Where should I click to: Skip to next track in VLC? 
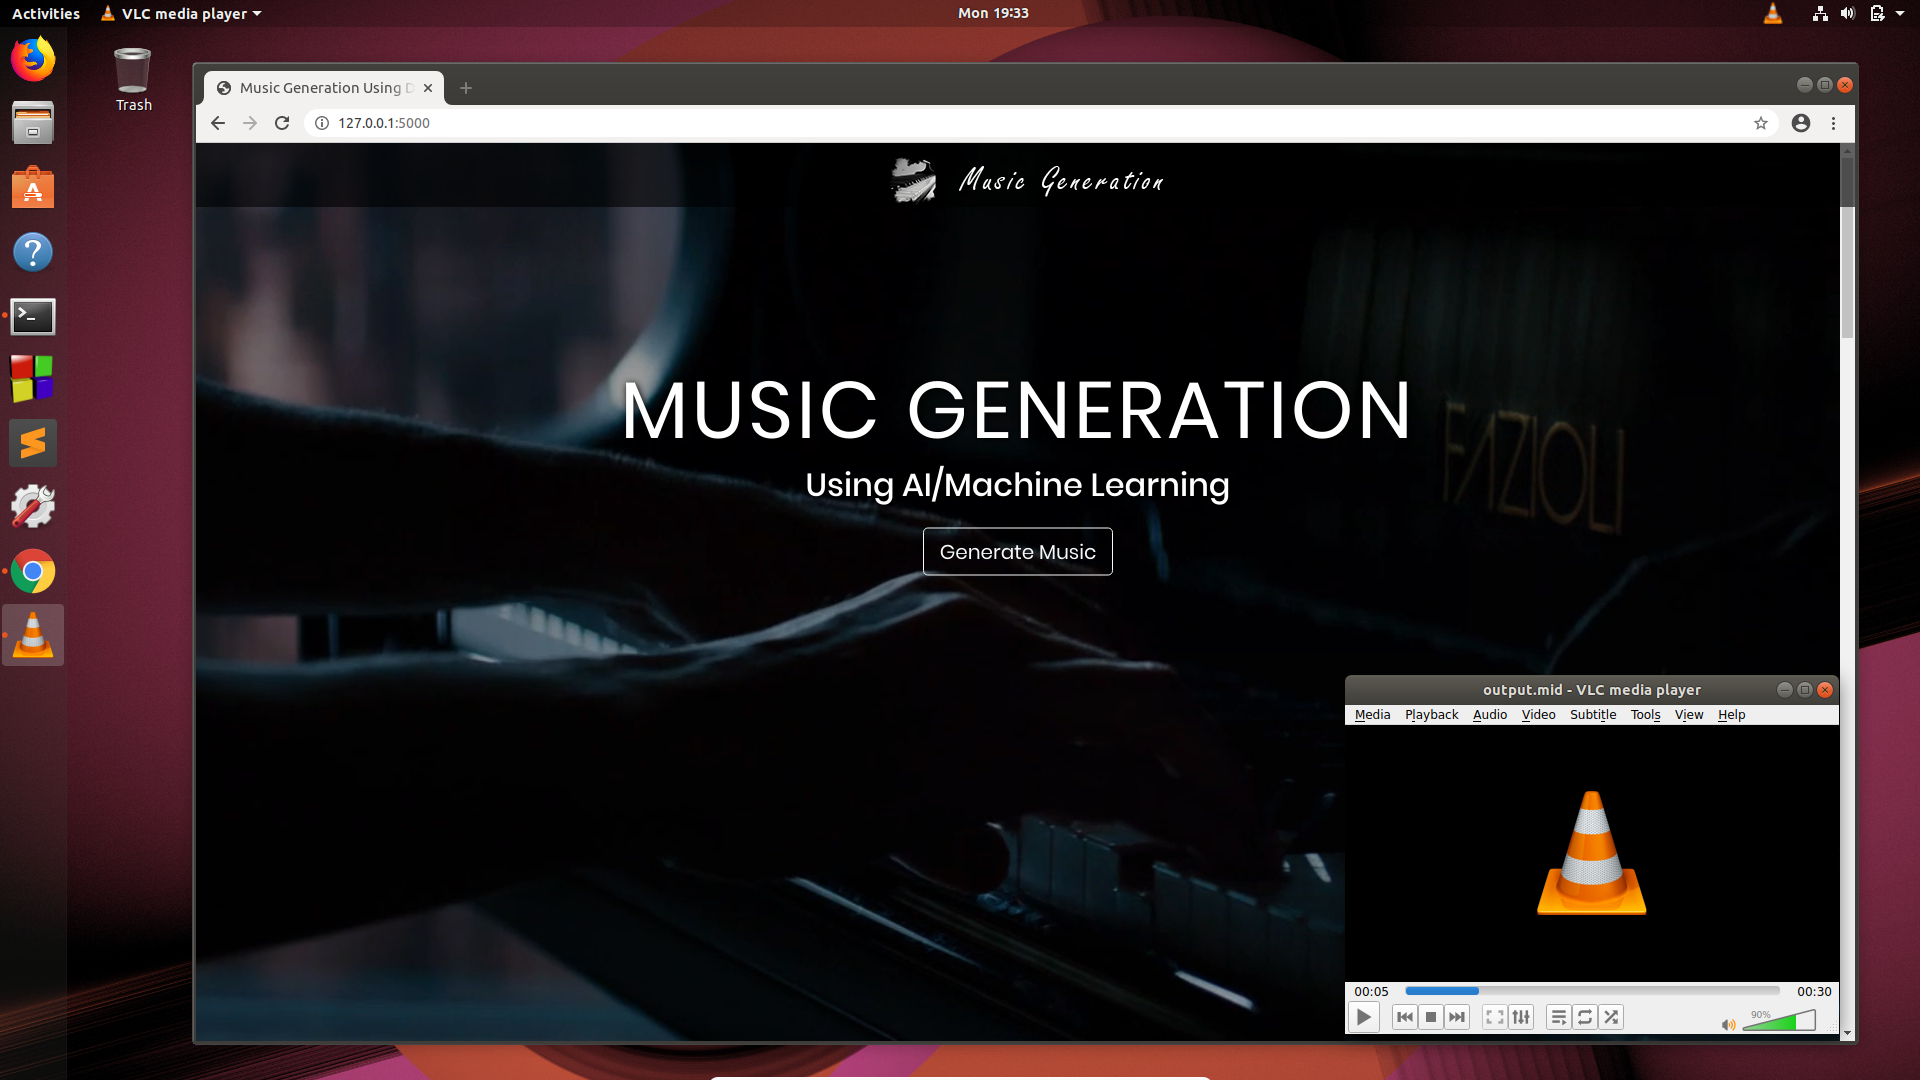tap(1457, 1017)
